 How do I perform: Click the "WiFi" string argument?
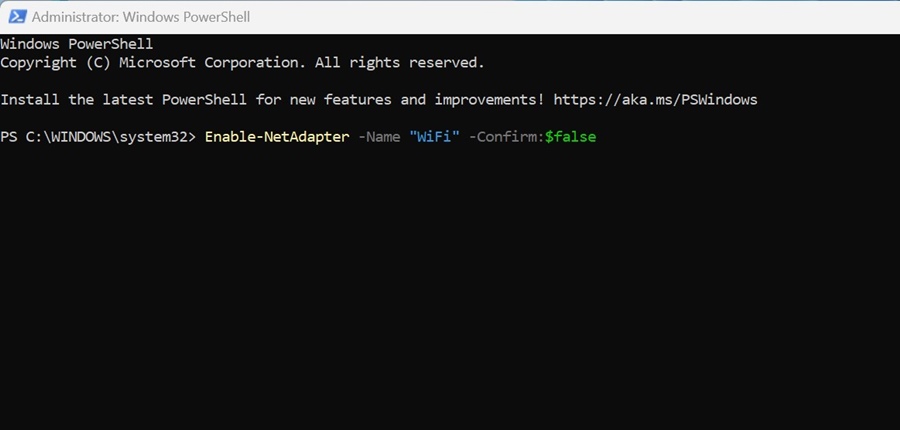pyautogui.click(x=435, y=137)
